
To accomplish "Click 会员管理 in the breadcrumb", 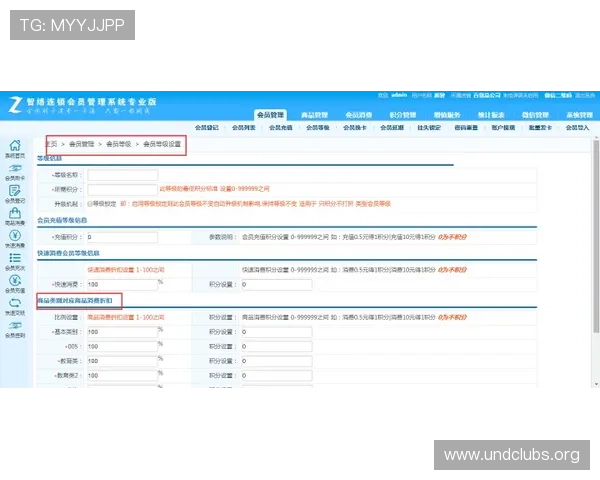I will [82, 144].
